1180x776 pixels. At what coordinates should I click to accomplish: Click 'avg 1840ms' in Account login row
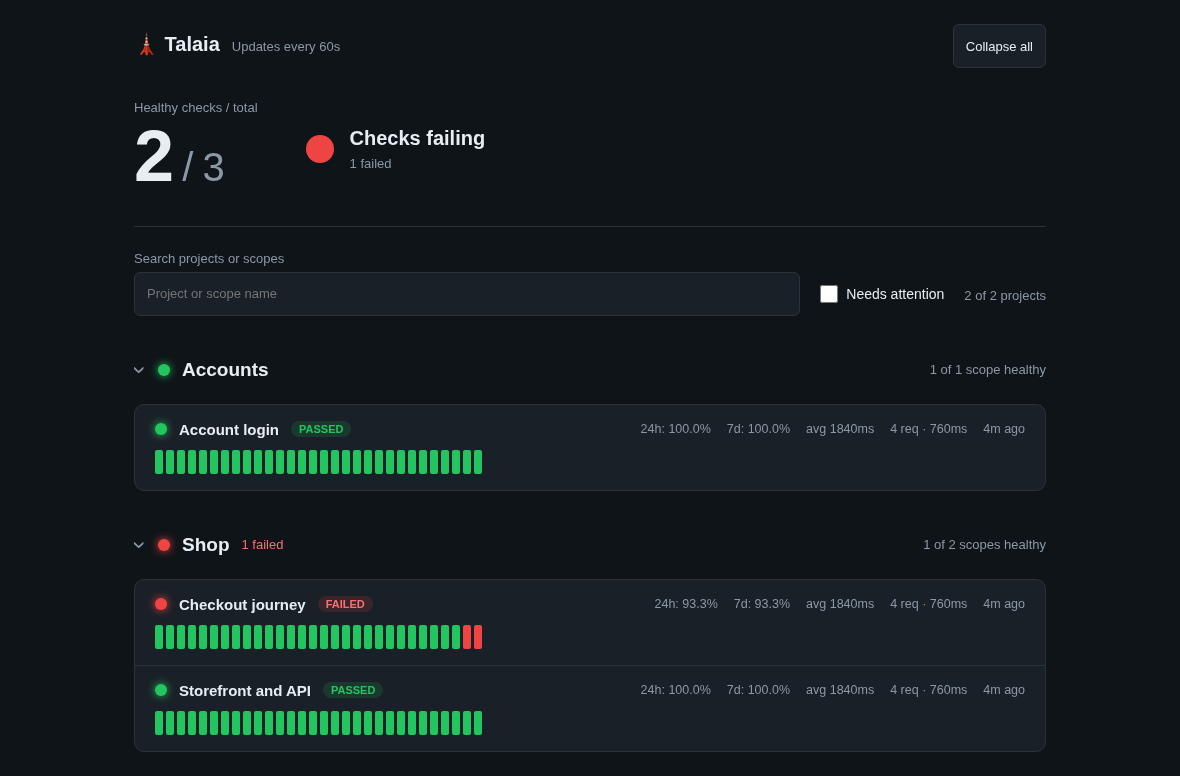tap(840, 429)
